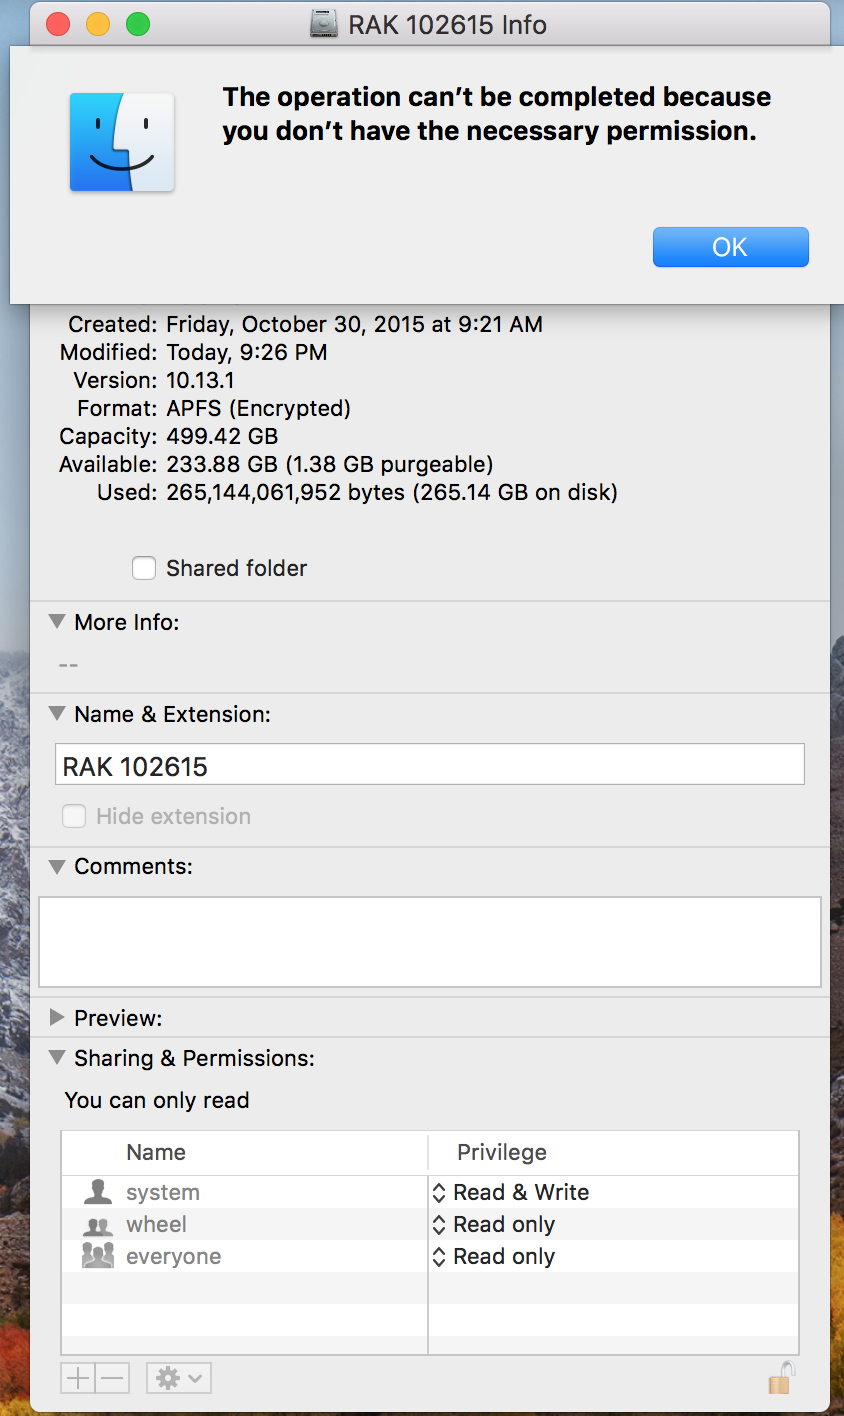Click the wheel group icon
The width and height of the screenshot is (844, 1416).
tap(98, 1225)
